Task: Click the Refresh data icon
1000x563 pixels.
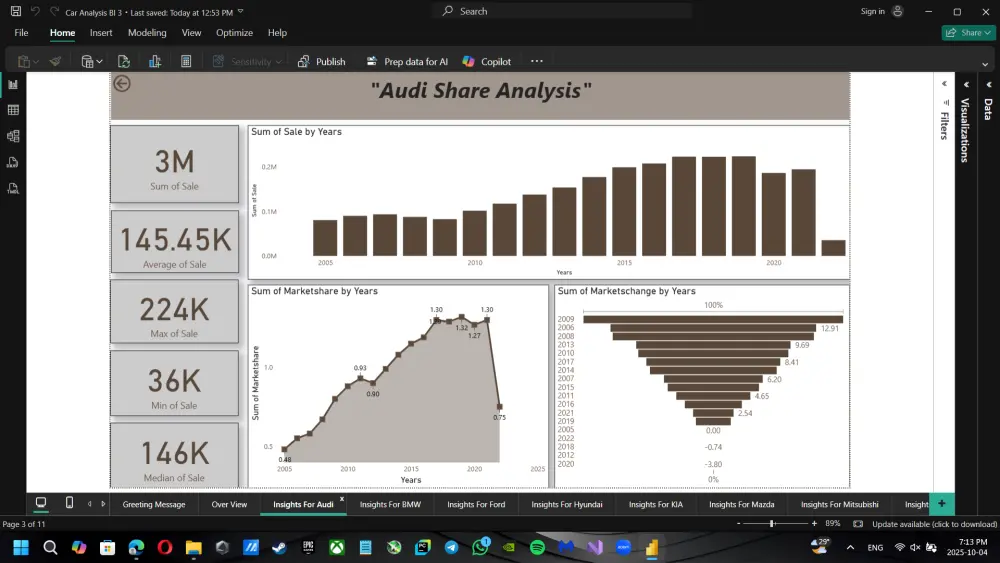Action: (x=124, y=61)
